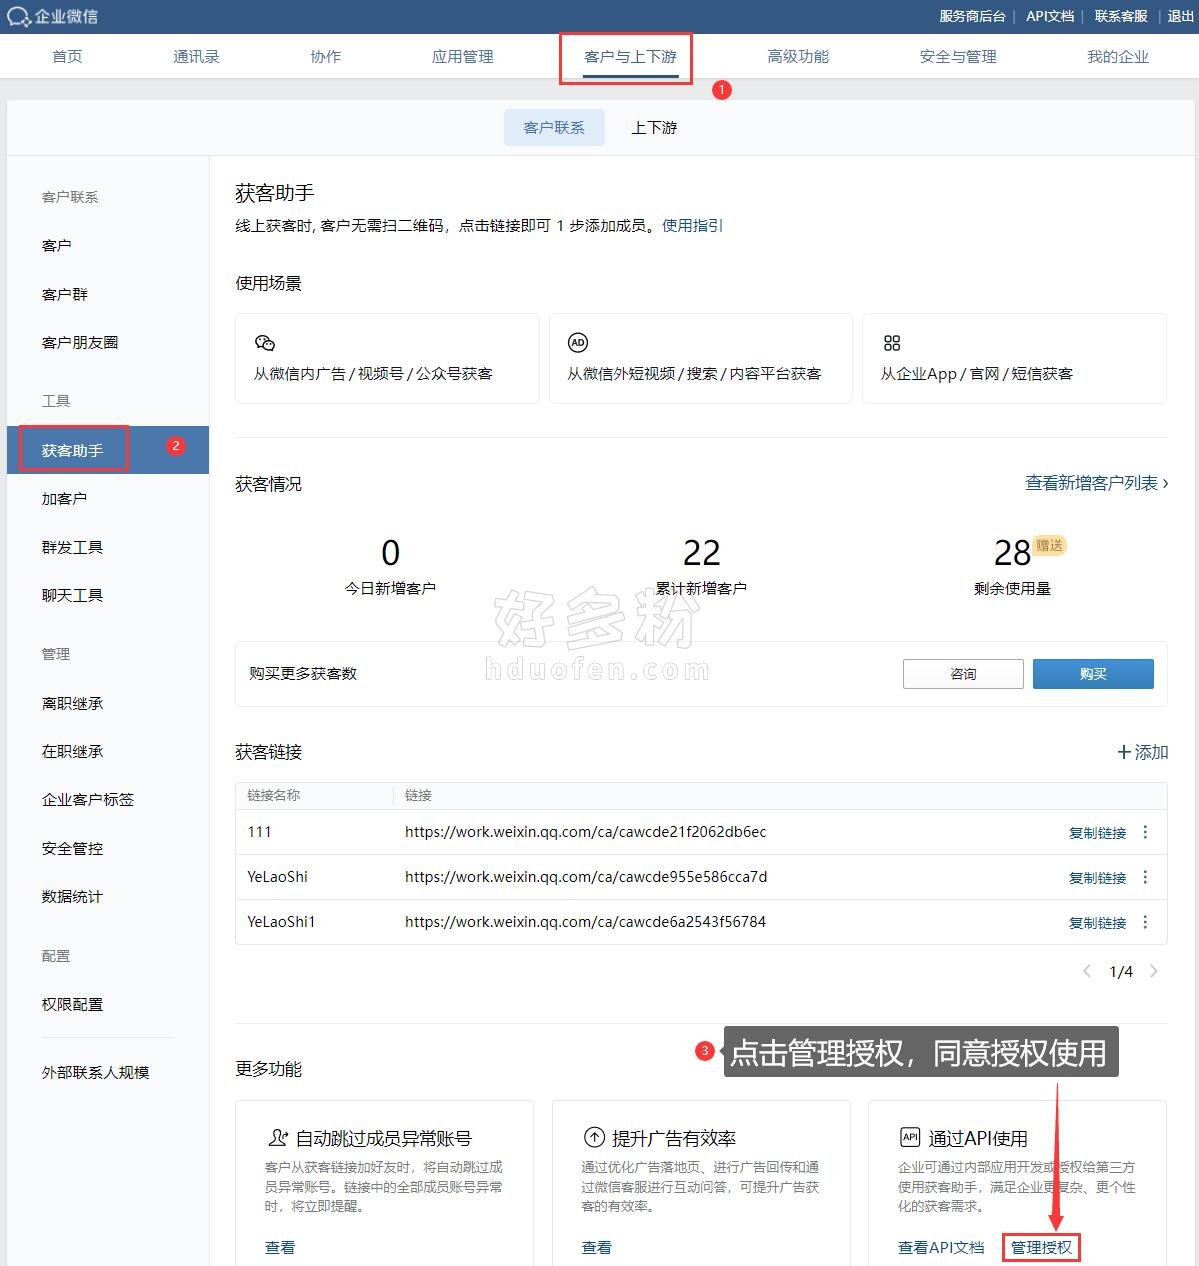Go to previous page of links

point(1087,971)
